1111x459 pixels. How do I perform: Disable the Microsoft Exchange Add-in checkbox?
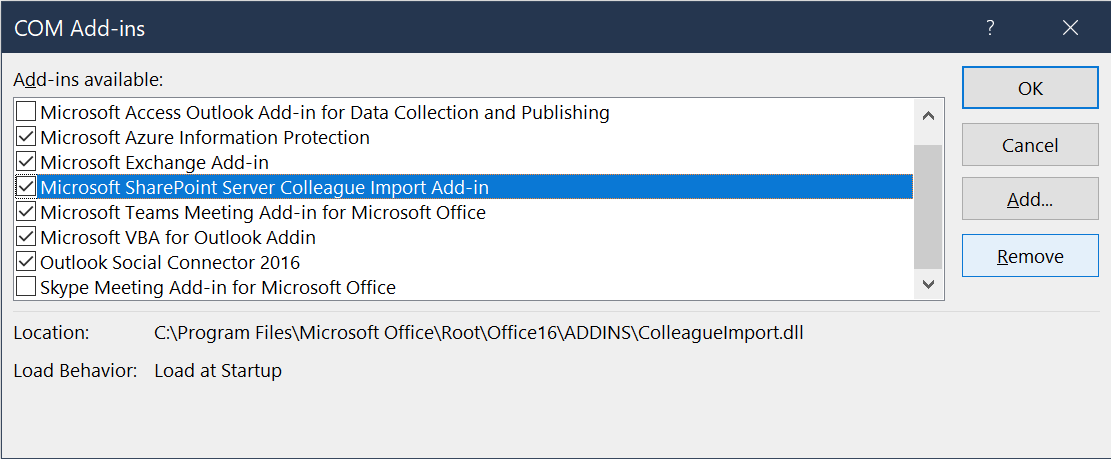27,162
